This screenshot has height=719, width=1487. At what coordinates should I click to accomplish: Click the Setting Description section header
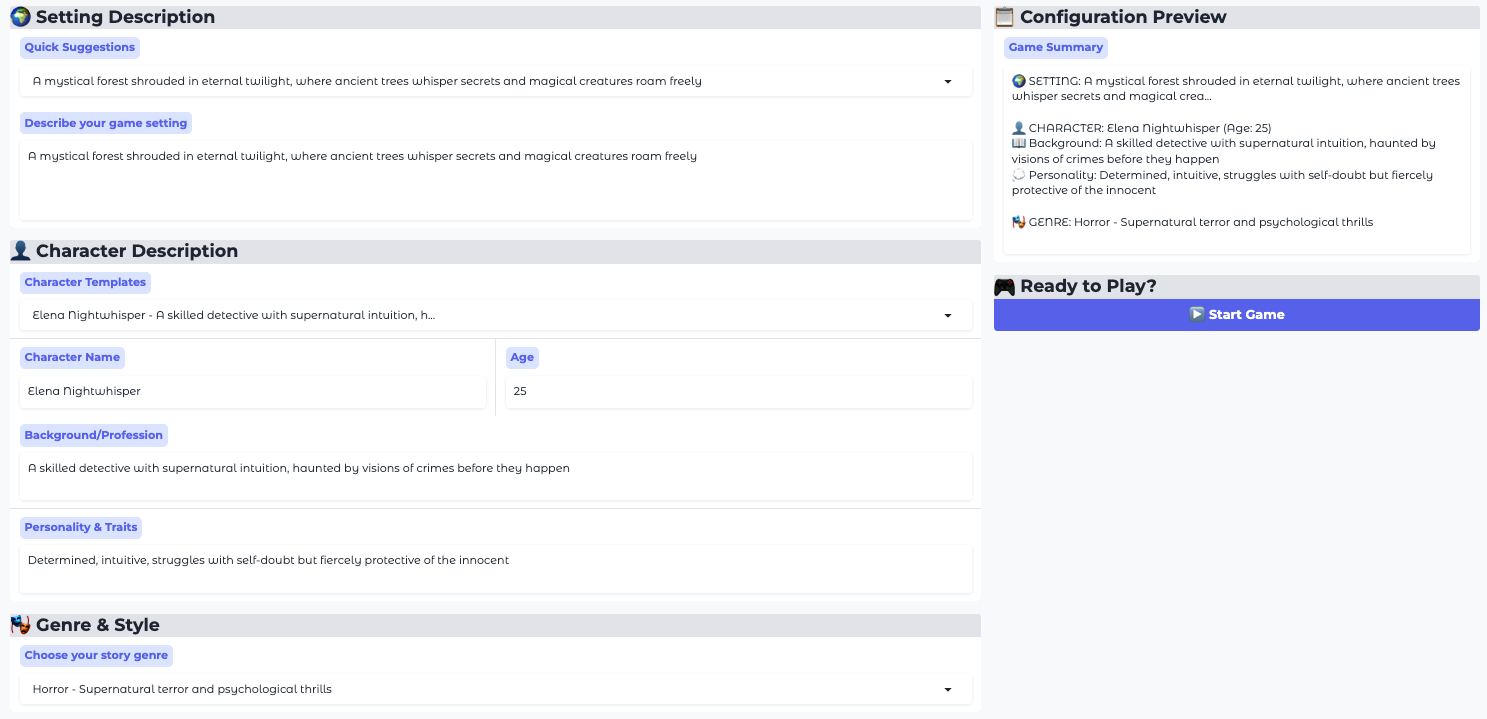[125, 17]
